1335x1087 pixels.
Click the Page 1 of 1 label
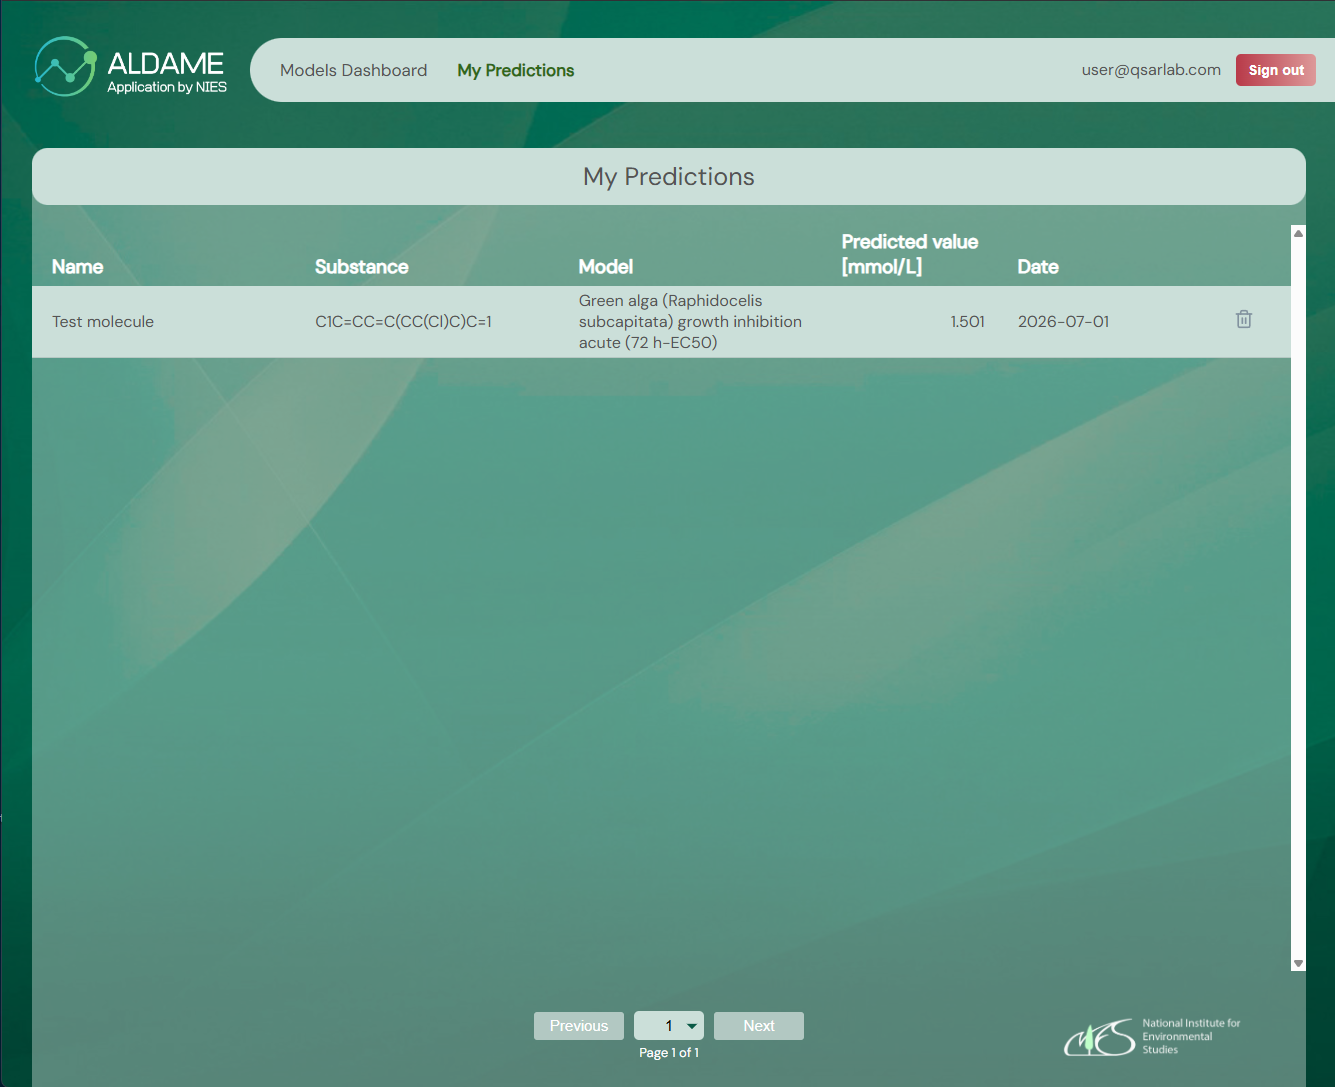[669, 1053]
